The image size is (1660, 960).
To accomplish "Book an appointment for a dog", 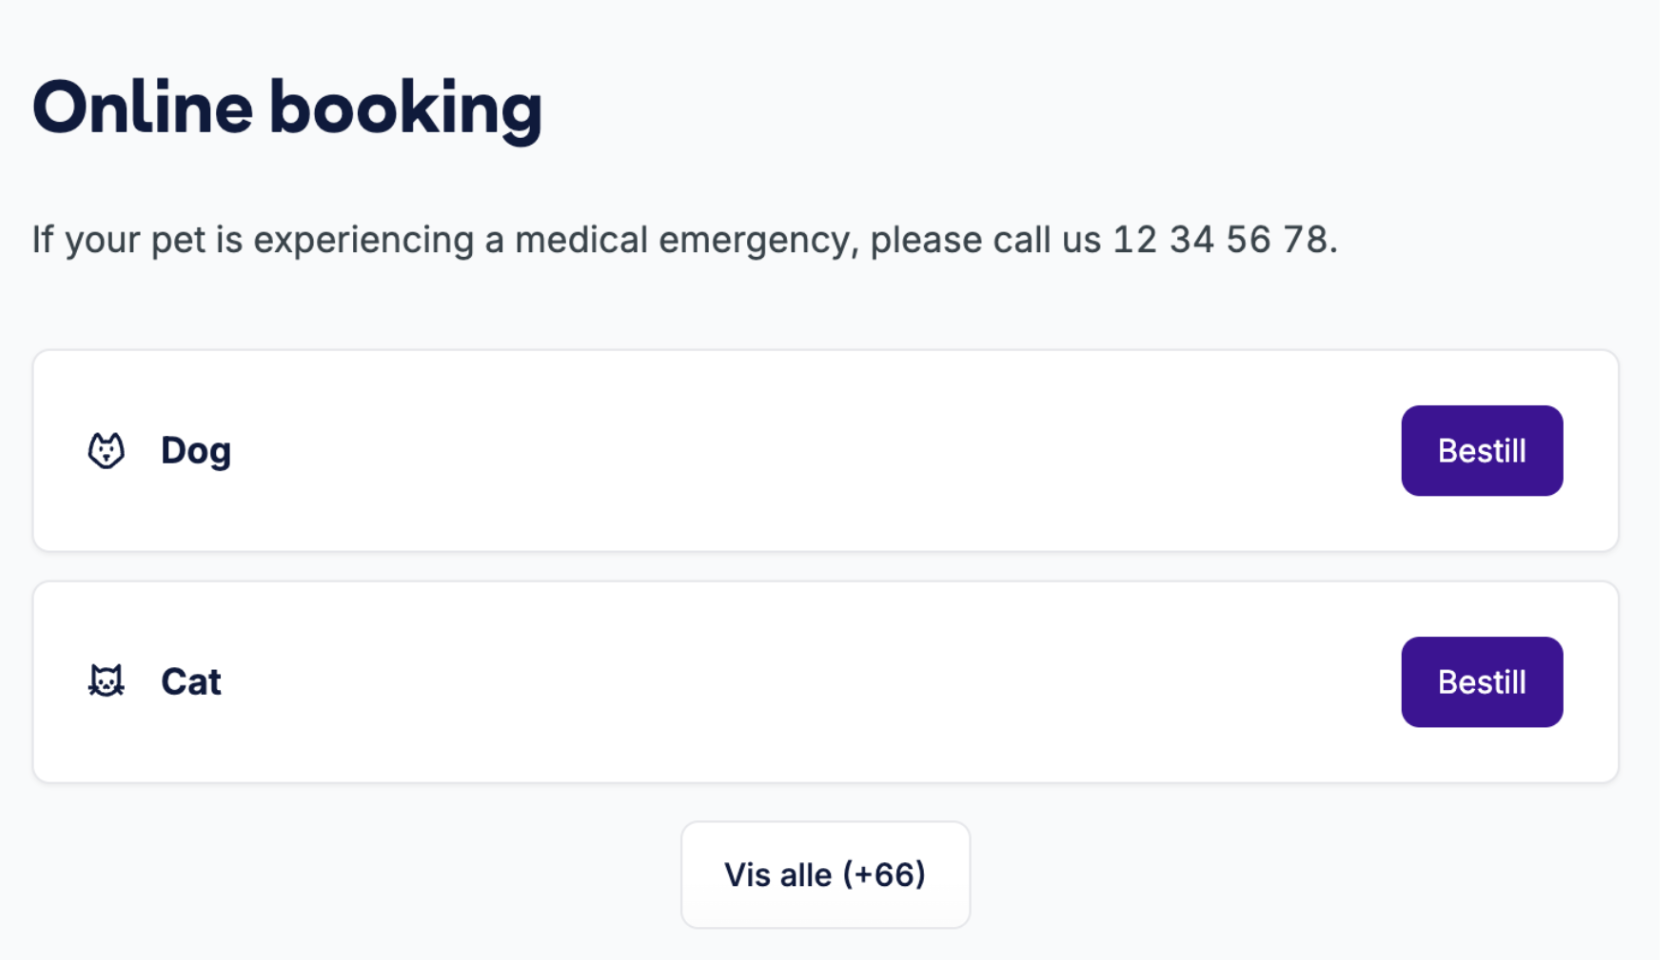I will point(1482,450).
